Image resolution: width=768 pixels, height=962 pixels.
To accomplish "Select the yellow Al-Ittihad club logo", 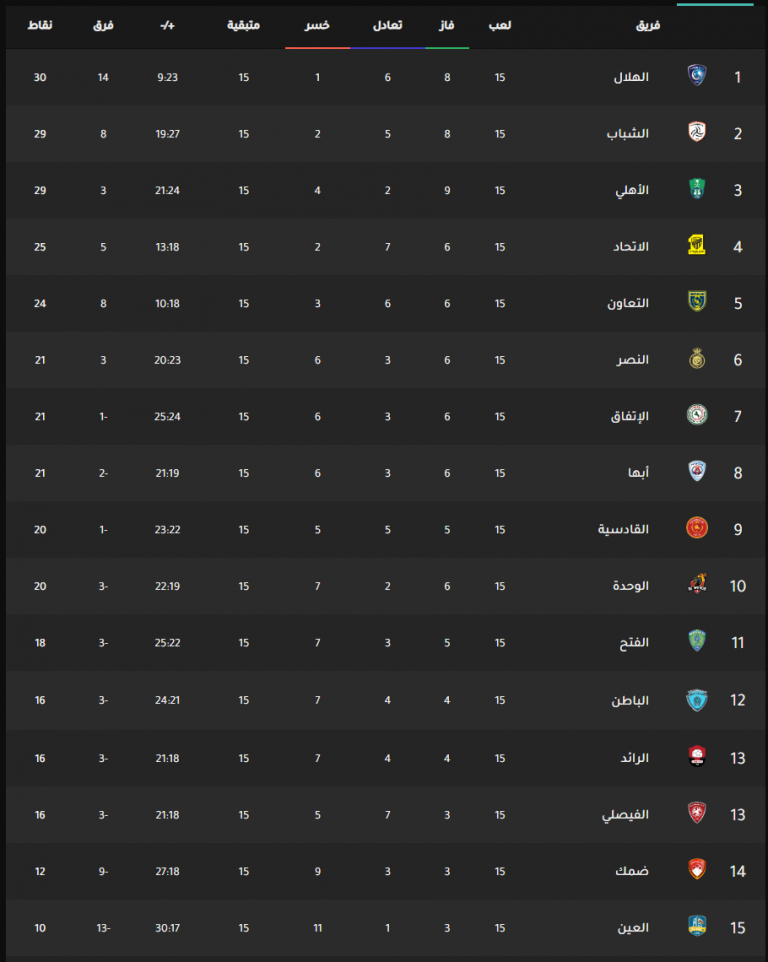I will point(697,245).
